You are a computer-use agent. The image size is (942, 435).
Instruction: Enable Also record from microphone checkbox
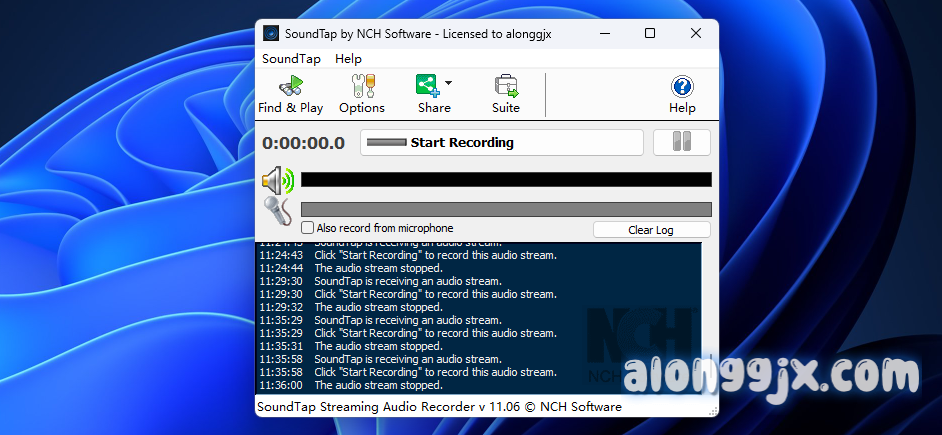308,228
